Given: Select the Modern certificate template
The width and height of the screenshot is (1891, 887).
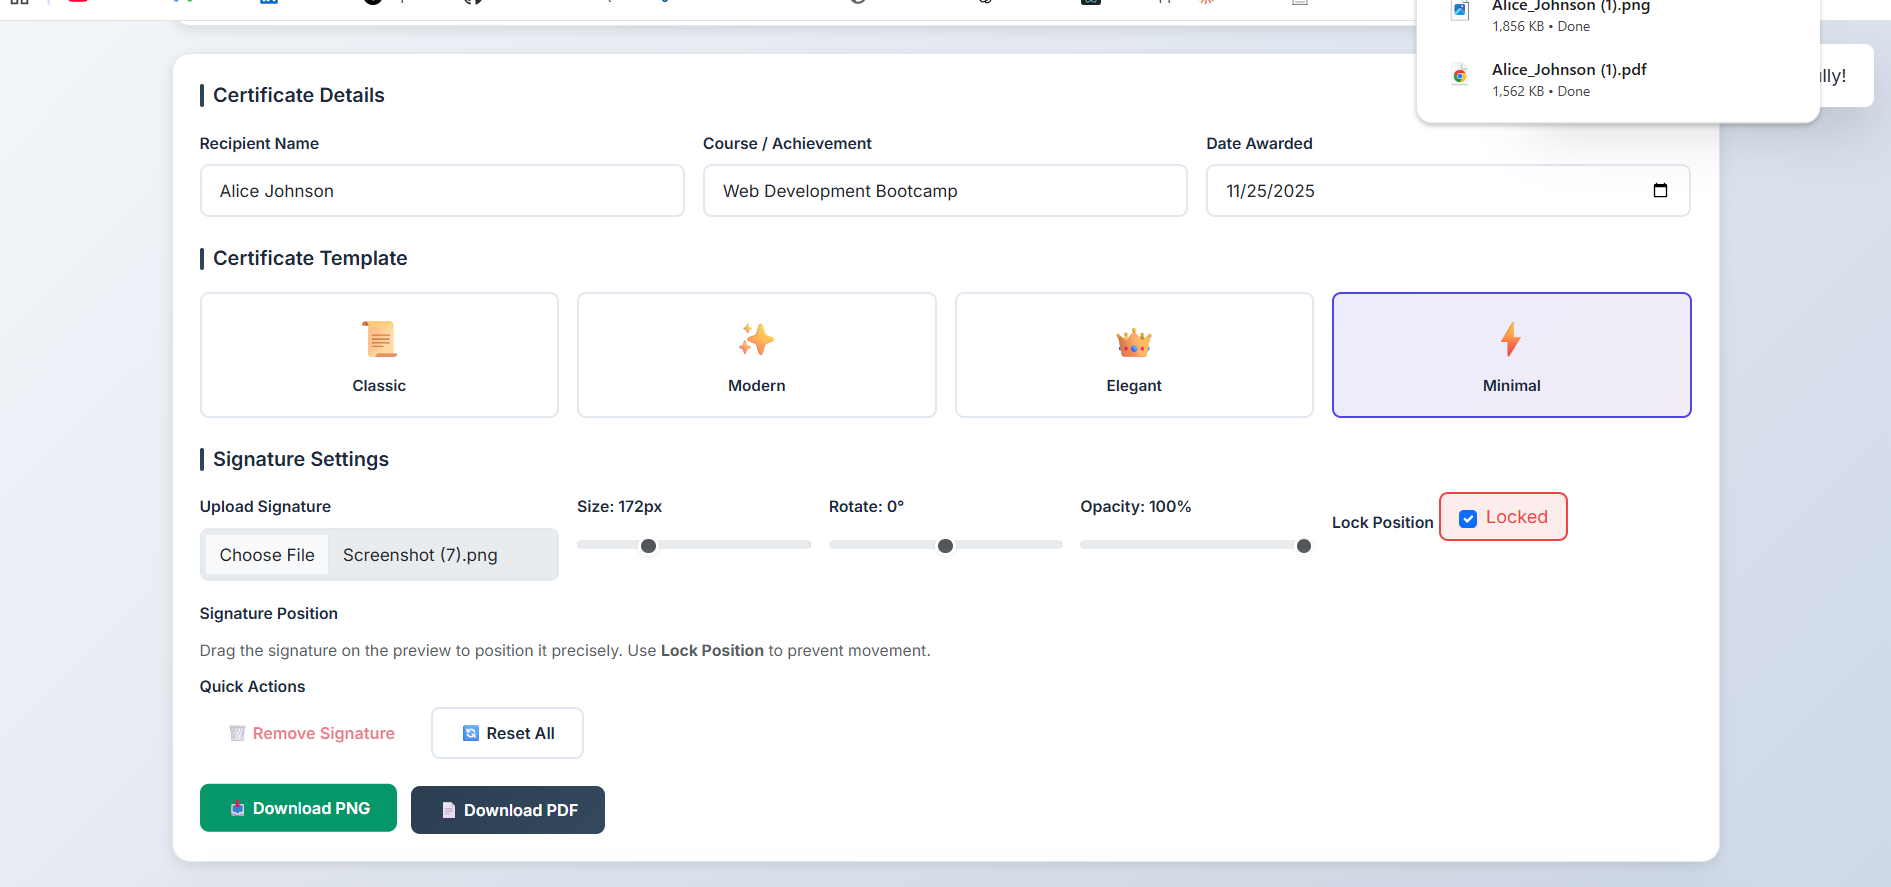Looking at the screenshot, I should point(757,355).
